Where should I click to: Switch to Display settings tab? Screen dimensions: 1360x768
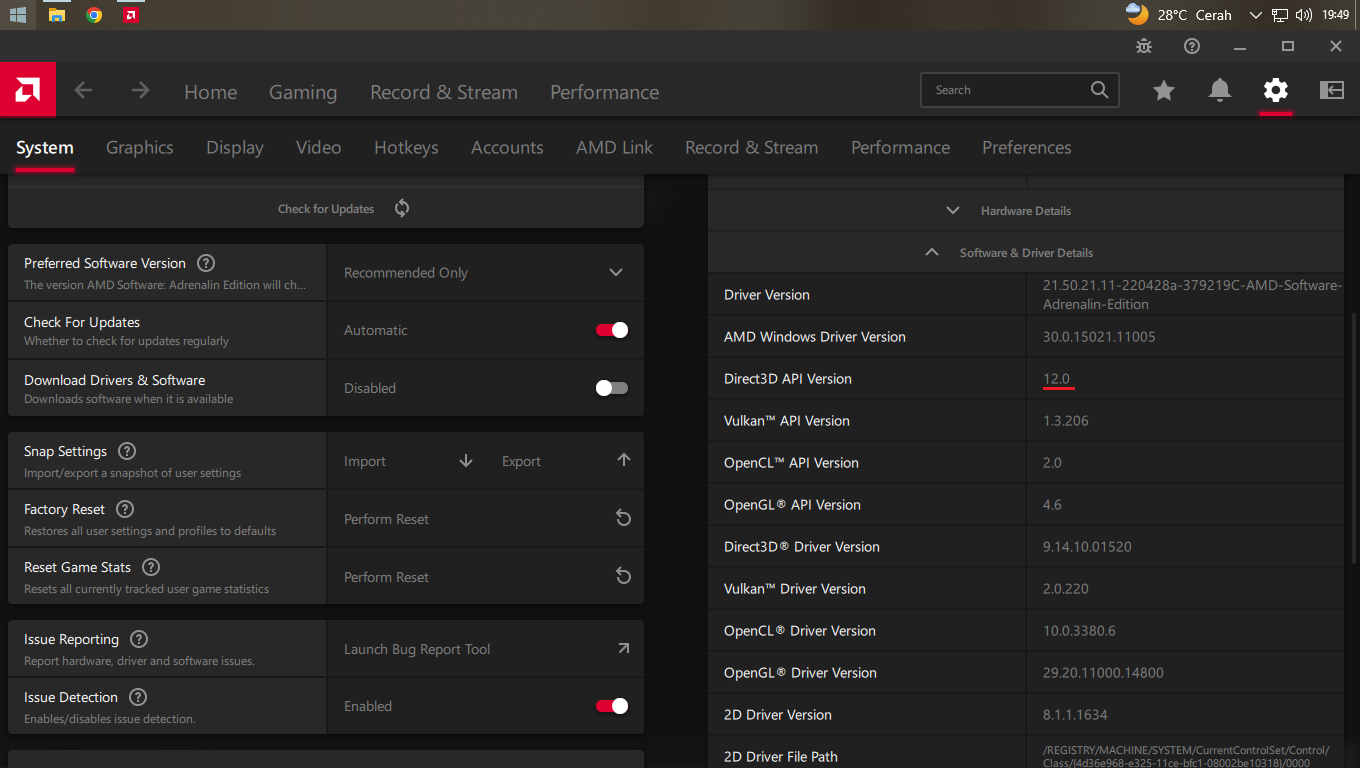tap(235, 147)
